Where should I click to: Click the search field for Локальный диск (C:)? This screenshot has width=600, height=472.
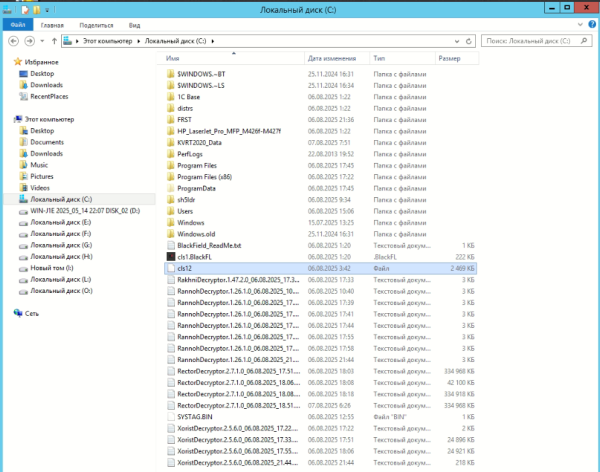(530, 41)
